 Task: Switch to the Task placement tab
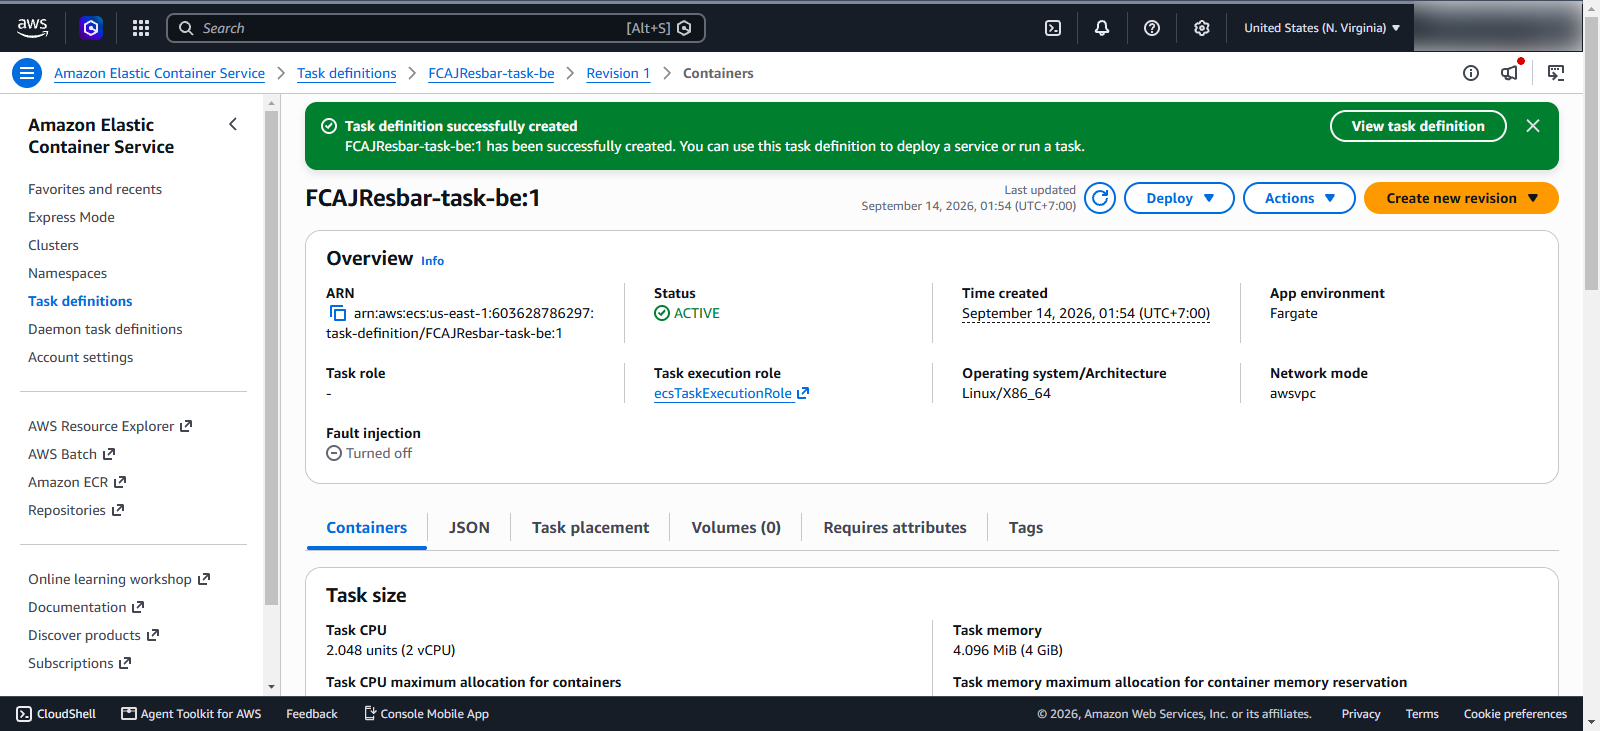[x=590, y=528]
